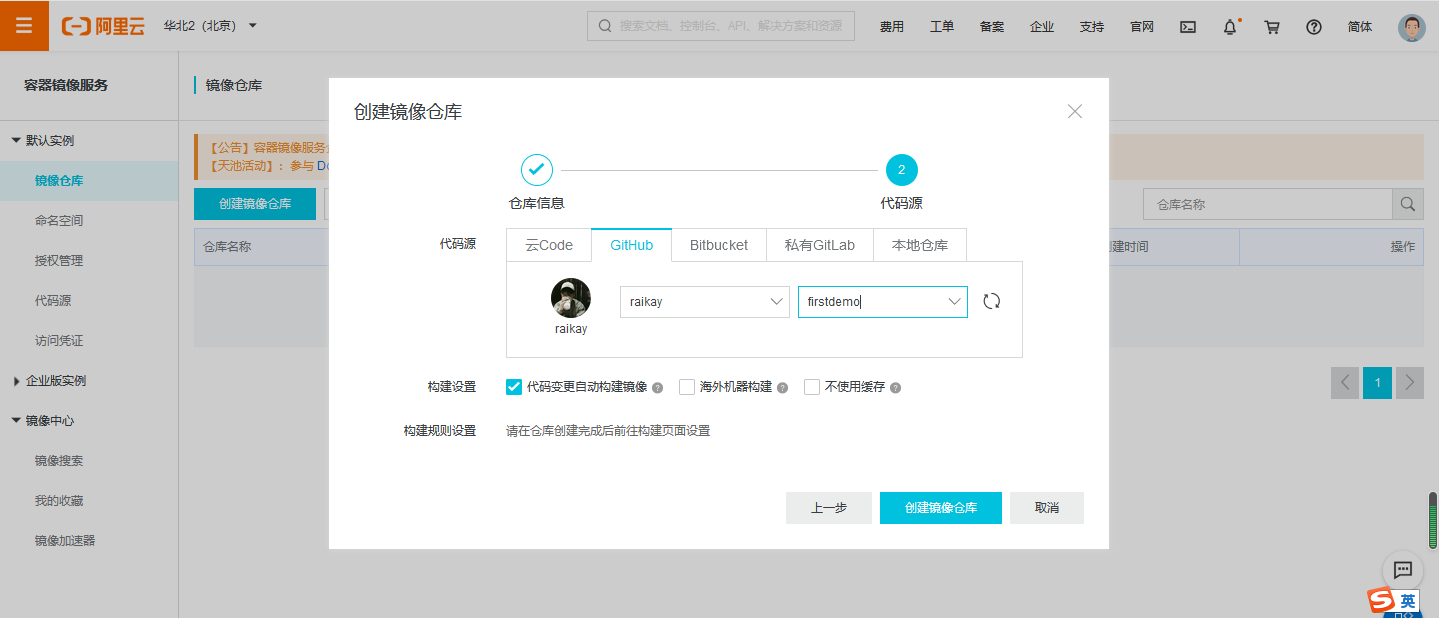The image size is (1439, 618).
Task: Open the shopping cart icon
Action: (1272, 27)
